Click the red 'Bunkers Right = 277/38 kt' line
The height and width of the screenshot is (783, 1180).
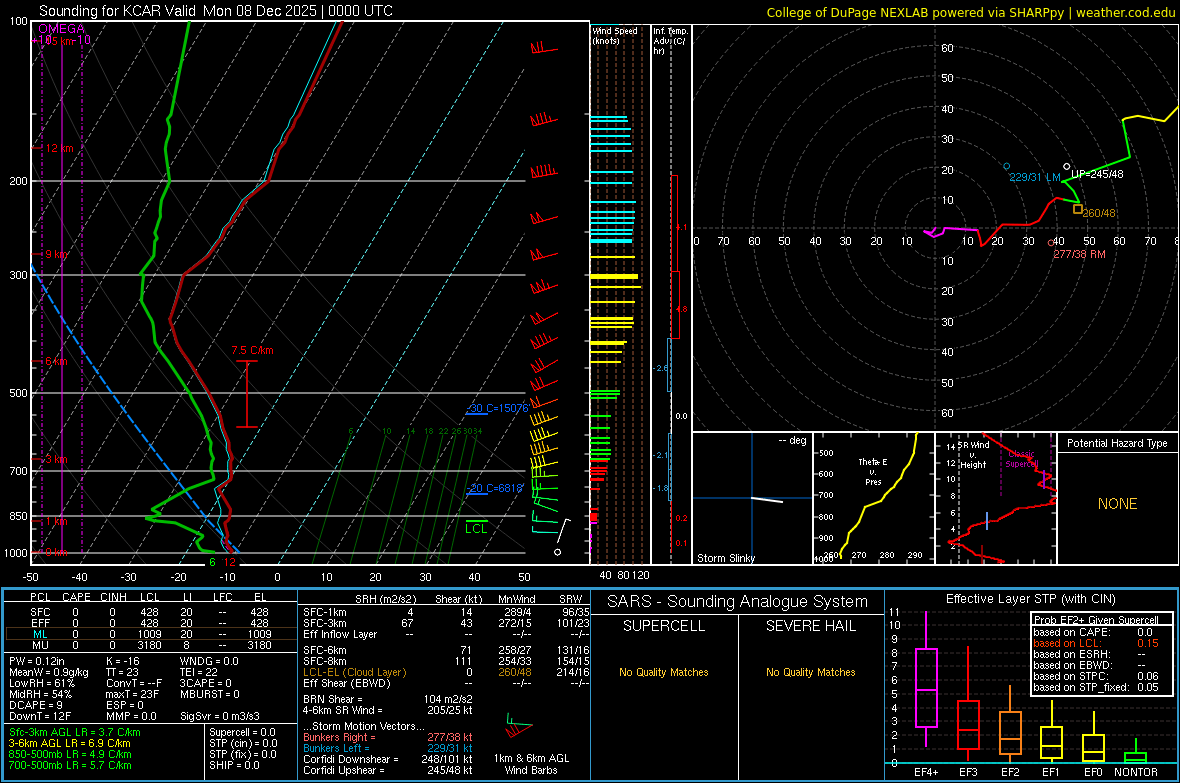click(388, 737)
